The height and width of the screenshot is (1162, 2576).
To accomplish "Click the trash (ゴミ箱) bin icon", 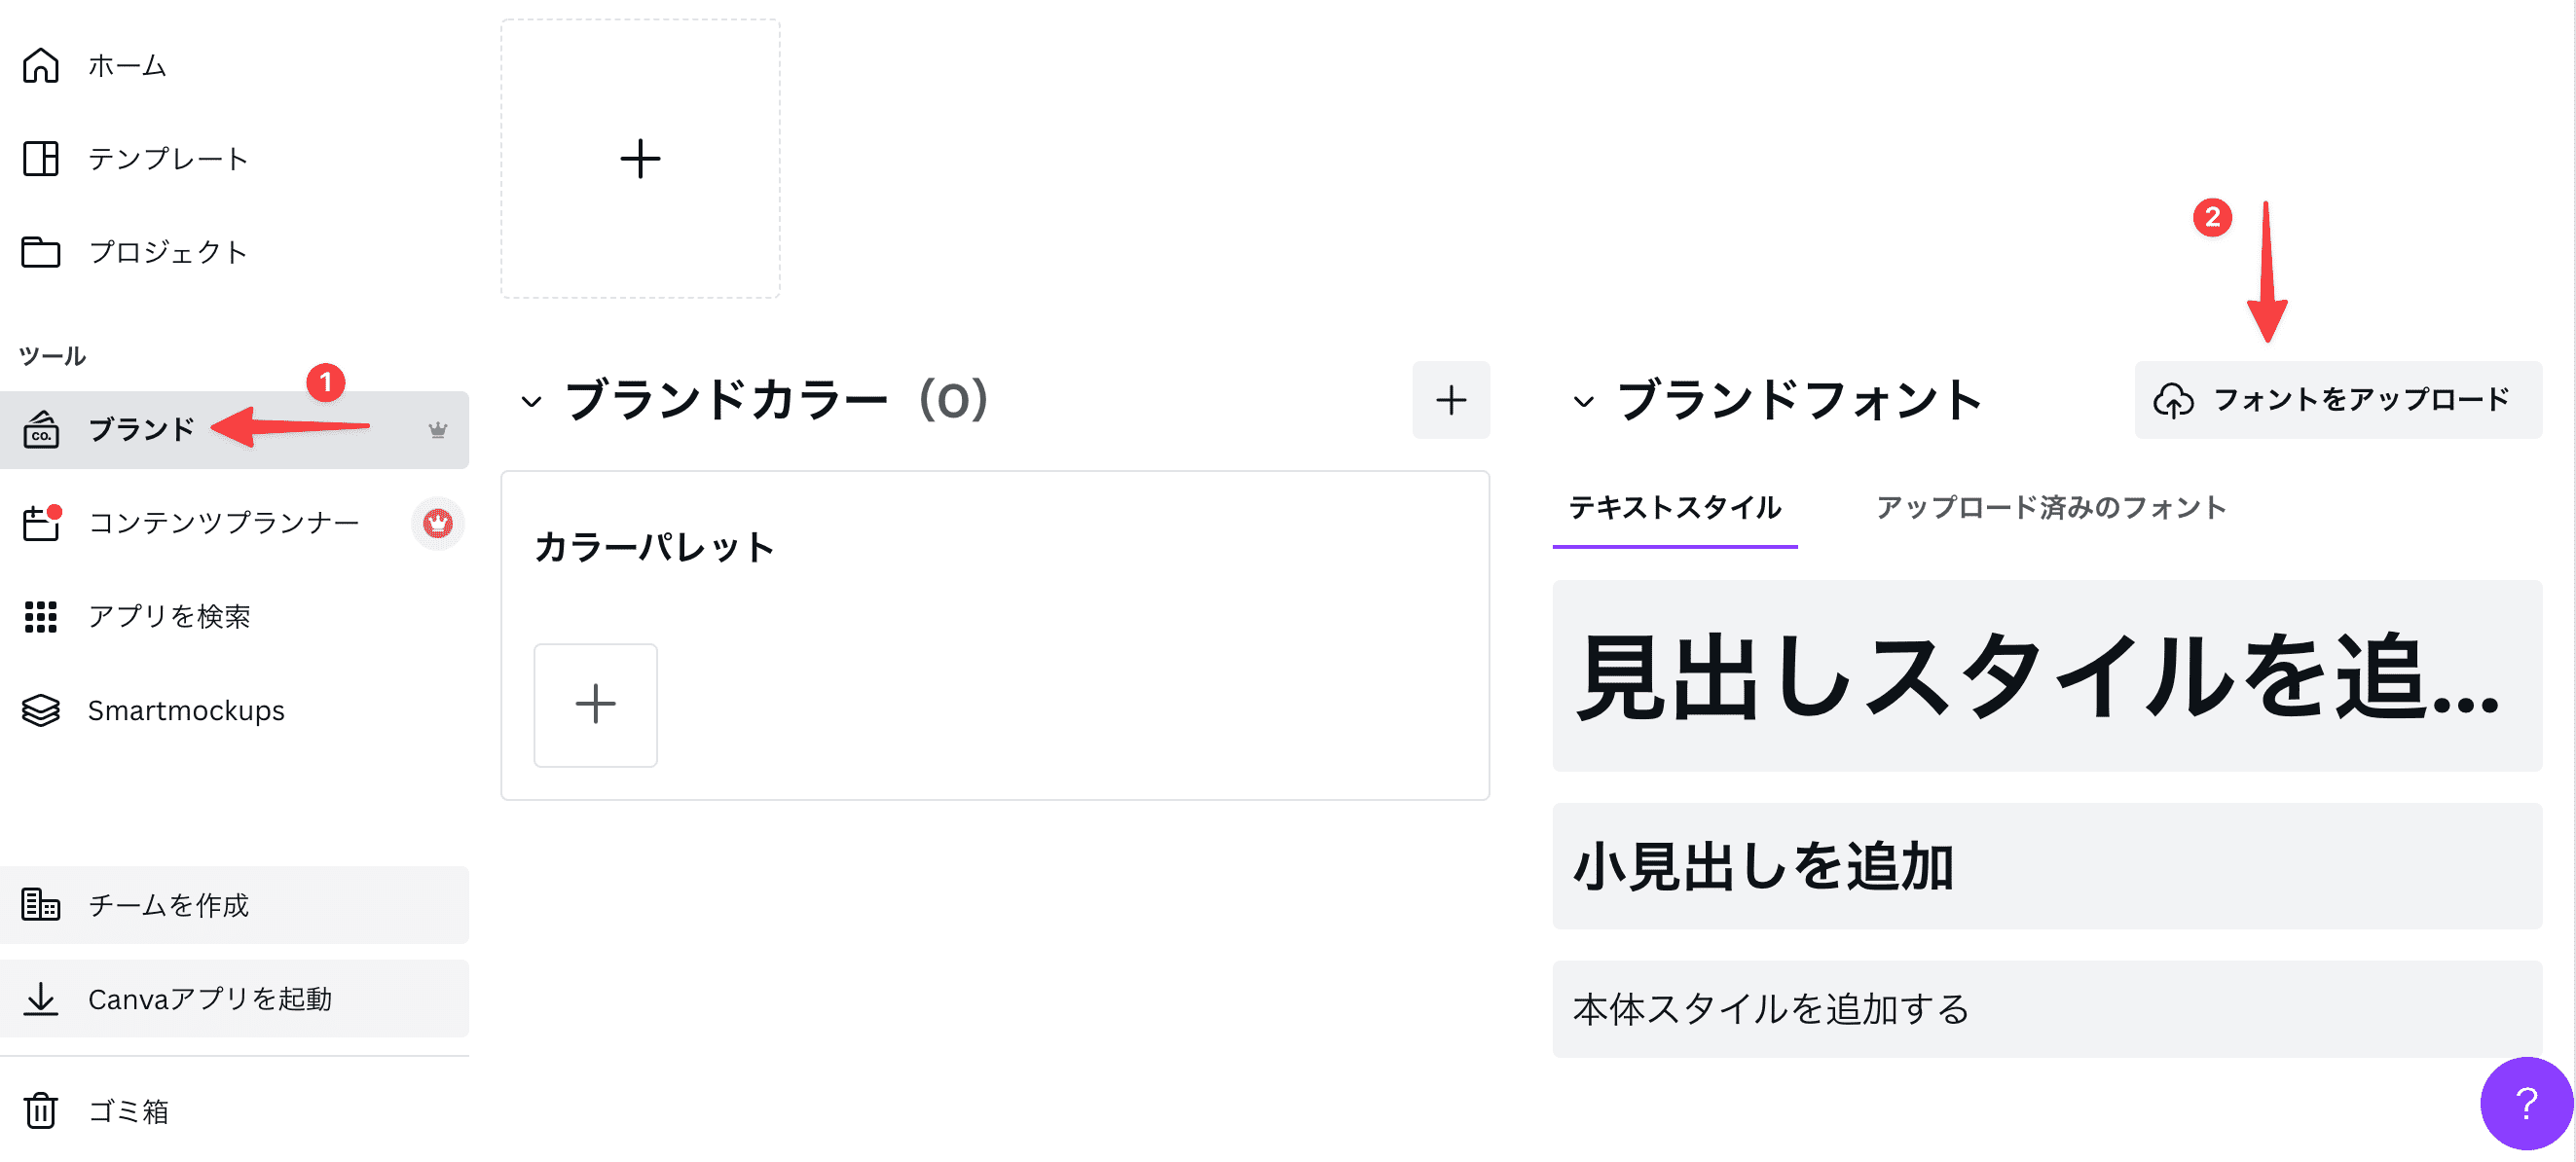I will point(41,1110).
